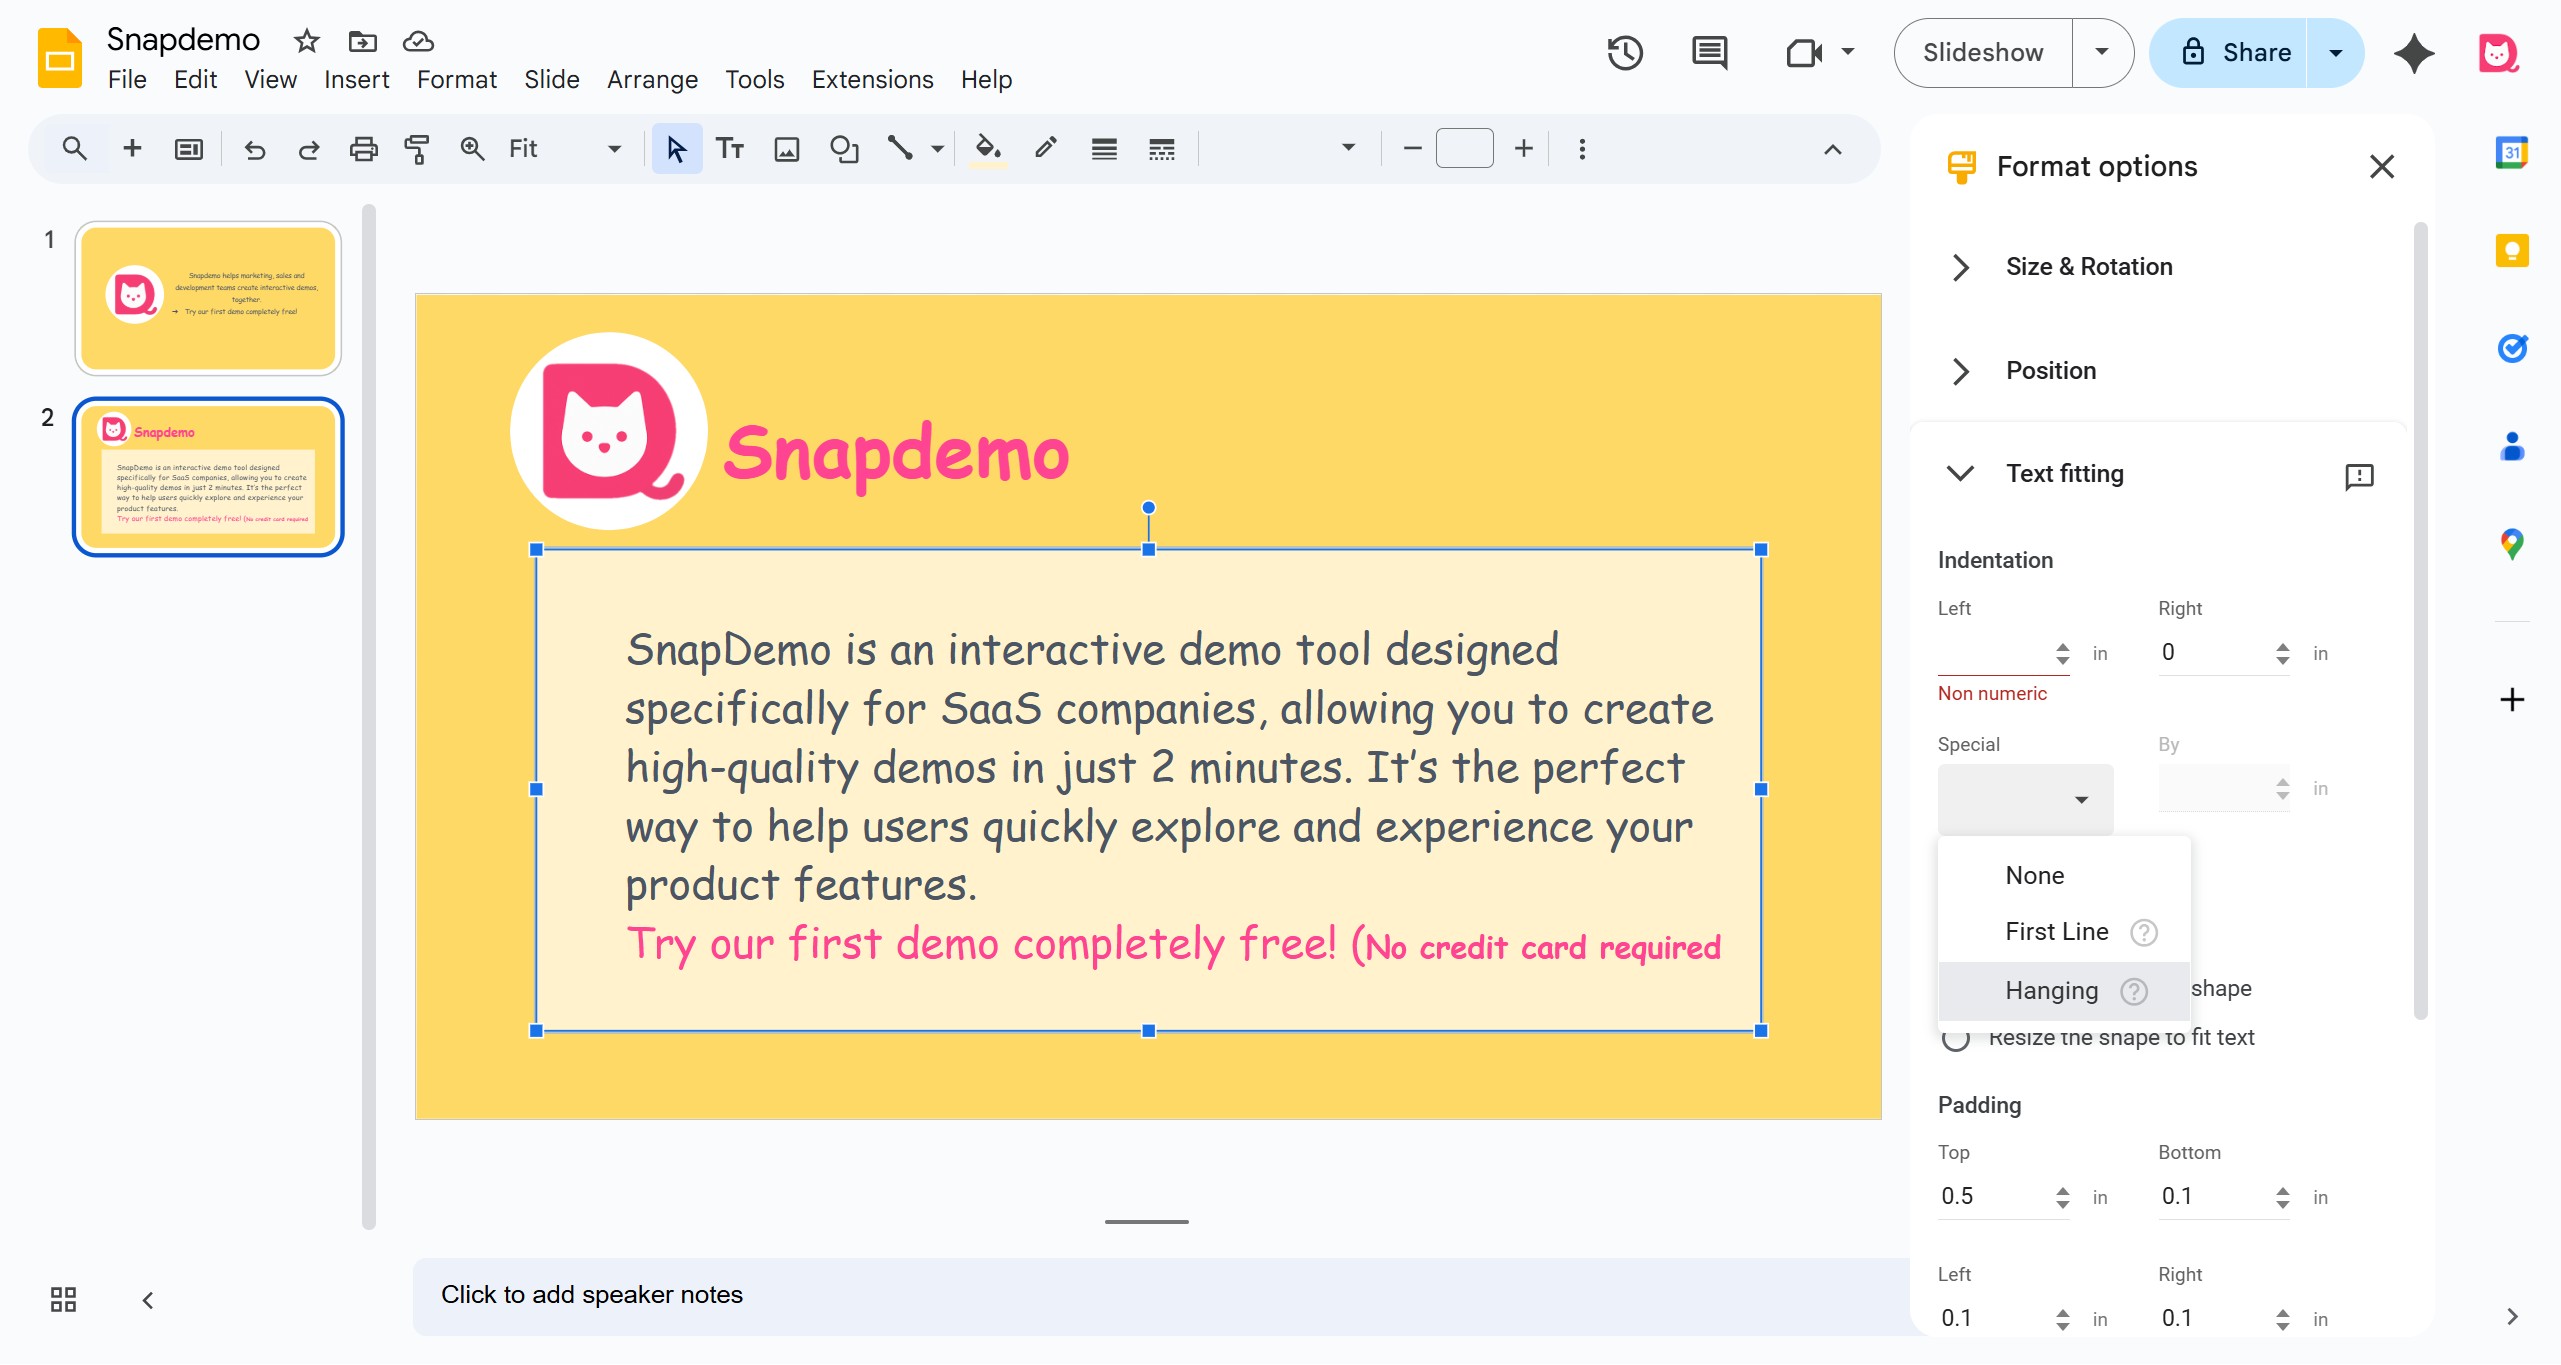Open the Arrange menu

(x=652, y=79)
